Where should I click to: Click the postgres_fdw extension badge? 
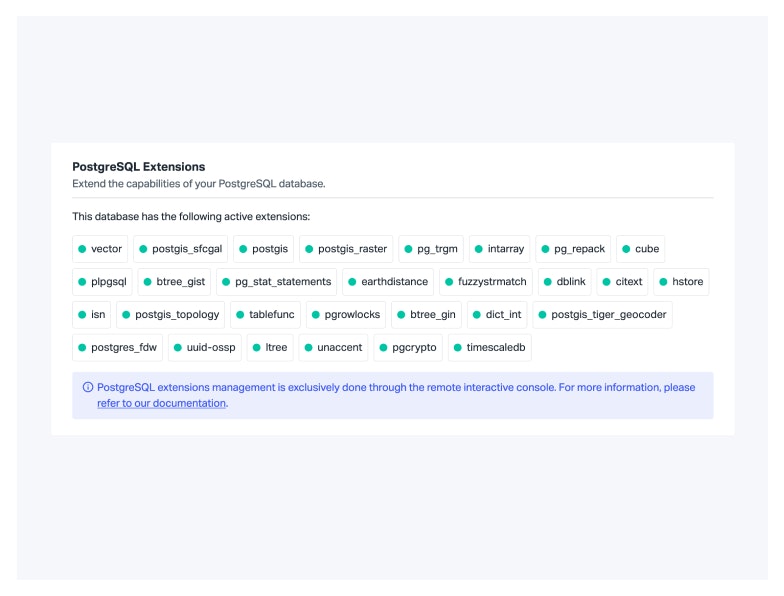[x=117, y=348]
